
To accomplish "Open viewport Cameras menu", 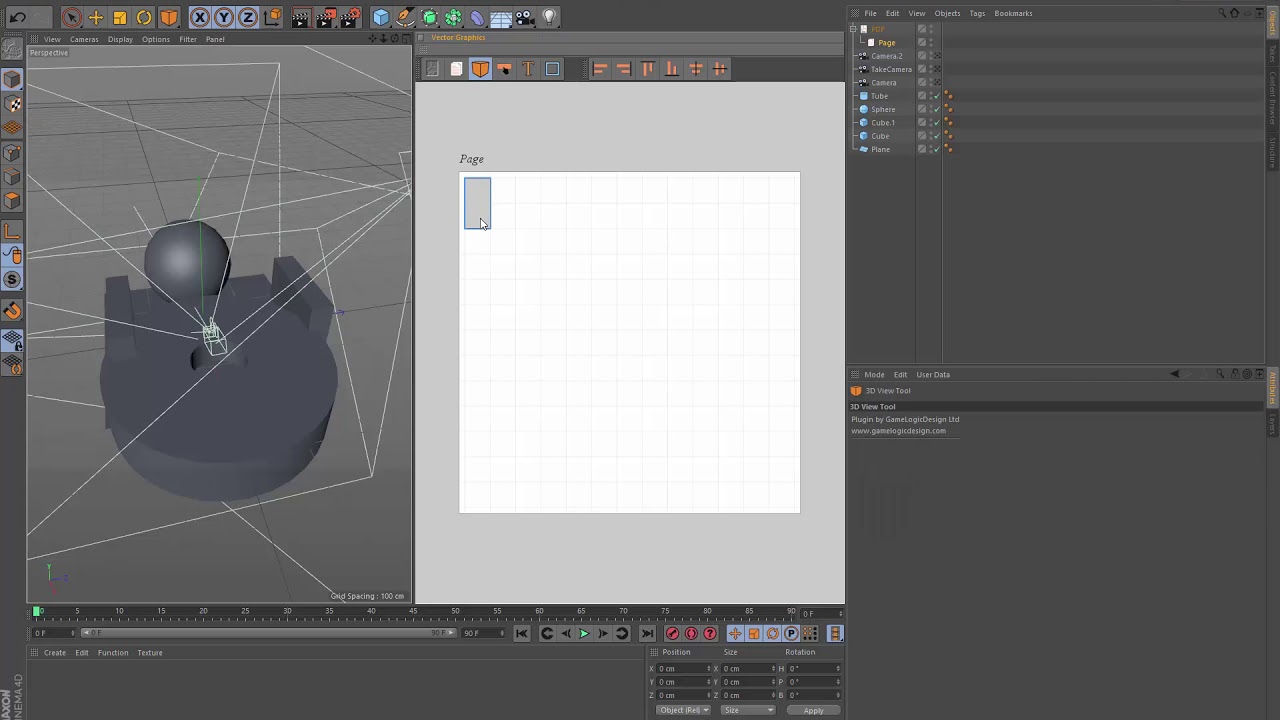I will 84,39.
